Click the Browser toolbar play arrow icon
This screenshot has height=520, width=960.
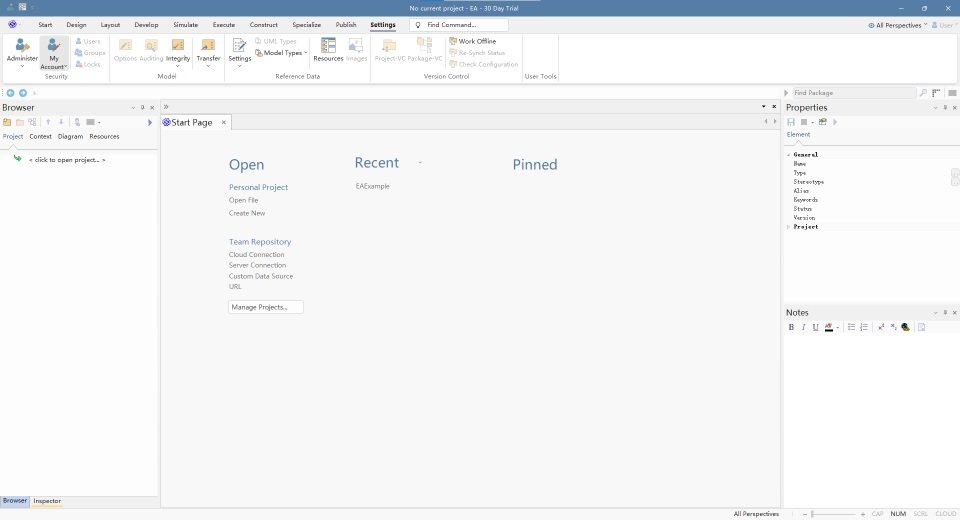(149, 122)
